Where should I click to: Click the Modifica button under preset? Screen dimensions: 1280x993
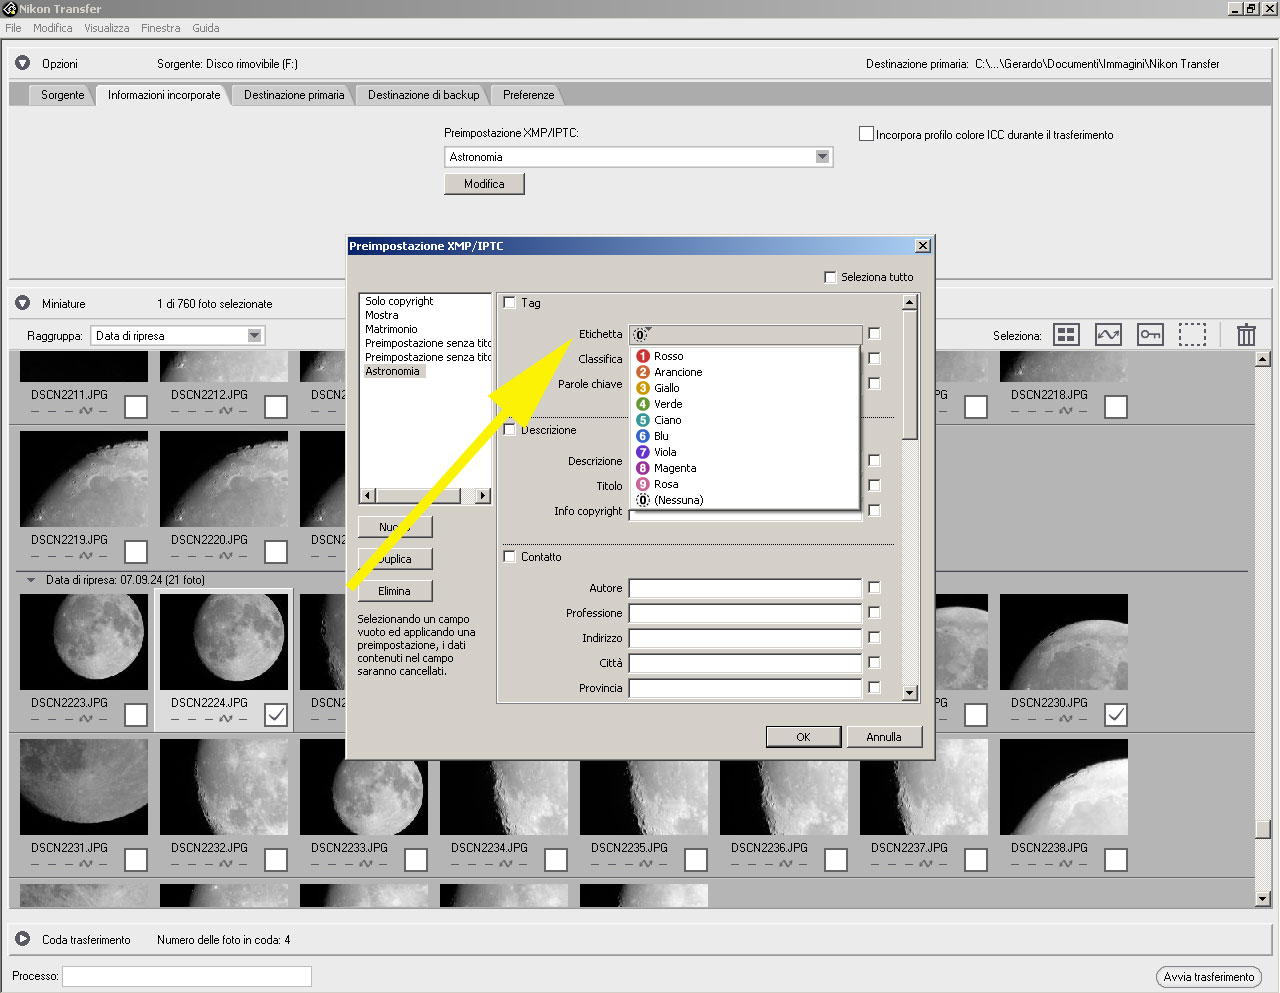[x=484, y=184]
